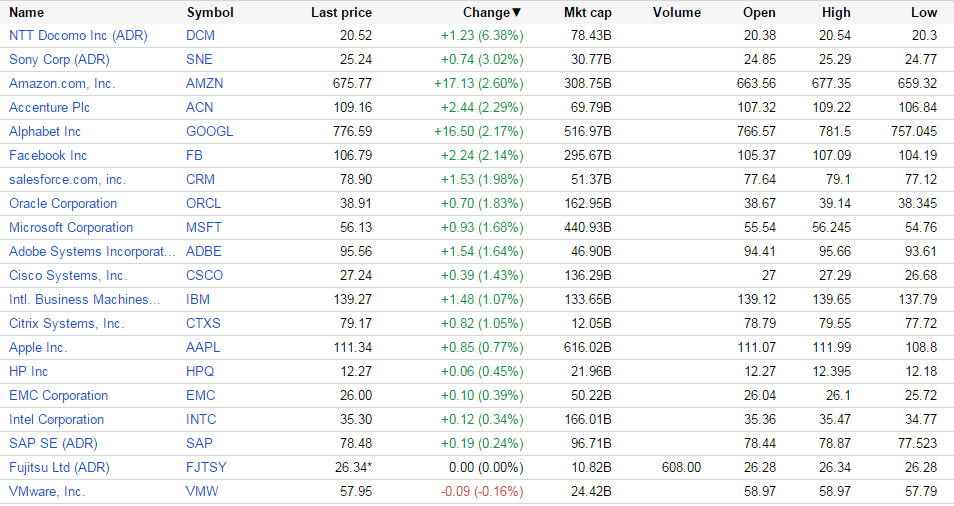Open the Amazon.com, Inc. company page

coord(62,84)
